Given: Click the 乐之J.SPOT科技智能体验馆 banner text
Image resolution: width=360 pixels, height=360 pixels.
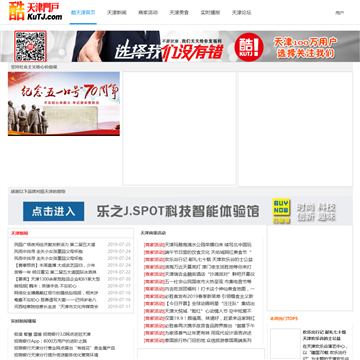Looking at the screenshot, I should [178, 211].
